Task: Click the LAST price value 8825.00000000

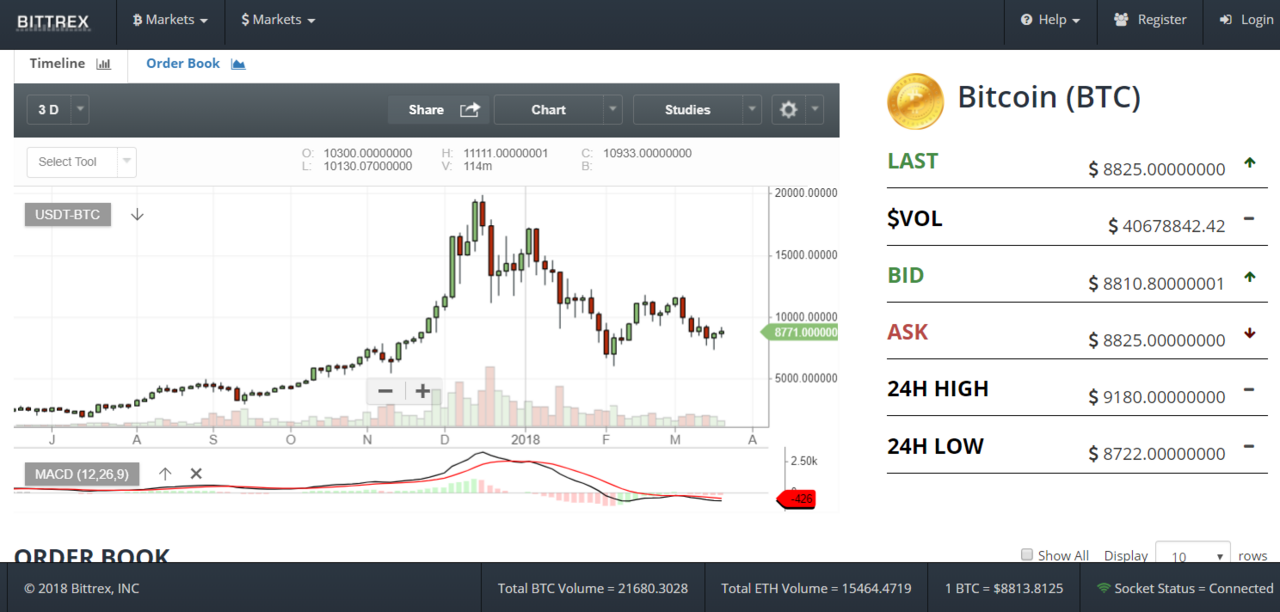Action: 1164,170
